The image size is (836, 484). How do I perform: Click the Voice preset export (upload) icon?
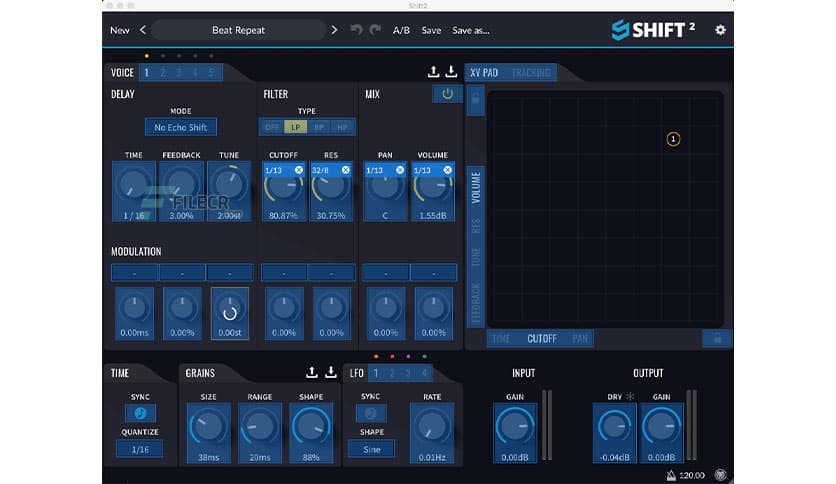tap(433, 72)
